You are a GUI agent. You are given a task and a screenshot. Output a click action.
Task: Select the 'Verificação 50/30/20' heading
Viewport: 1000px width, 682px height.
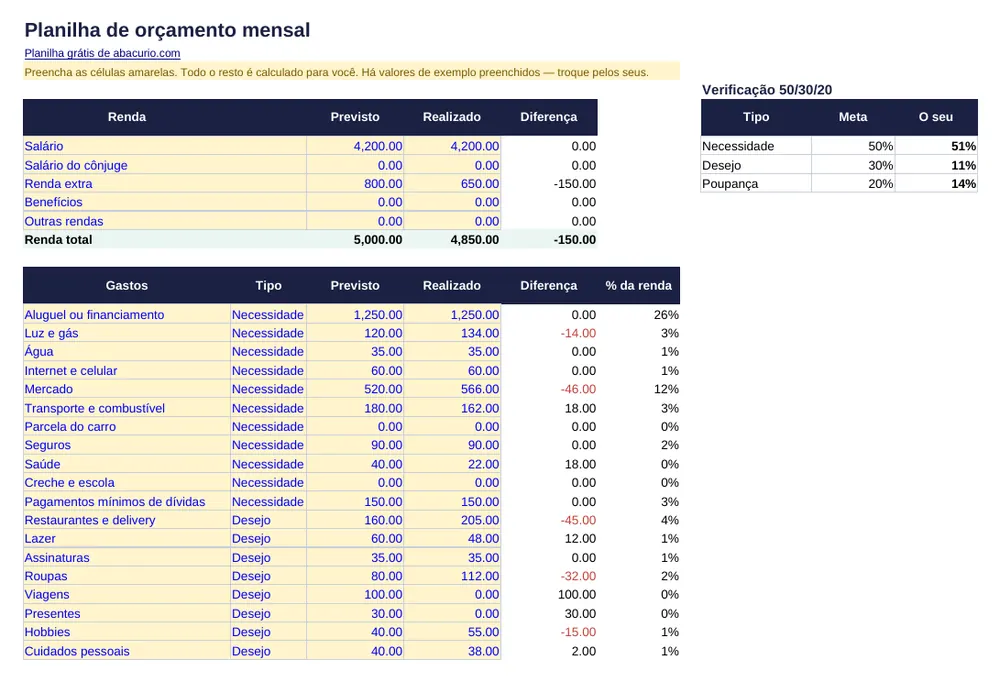click(767, 90)
